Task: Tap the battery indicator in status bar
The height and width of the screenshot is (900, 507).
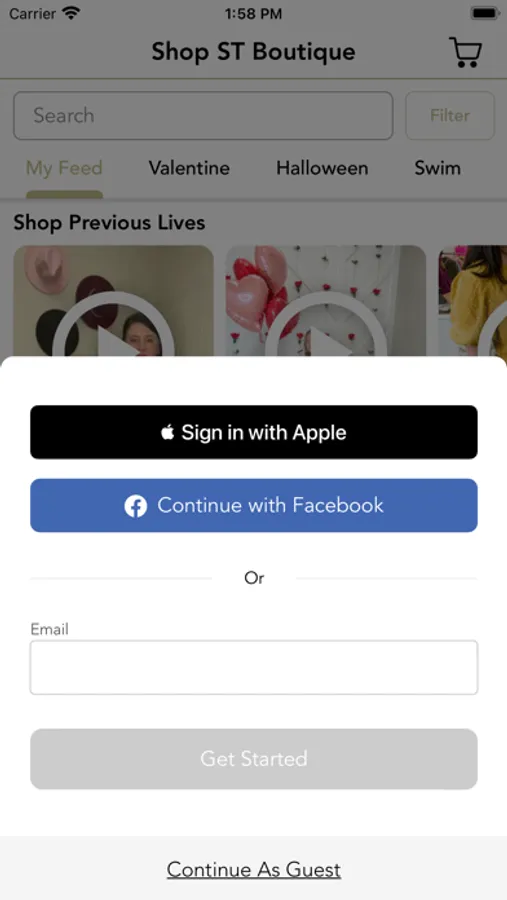Action: pyautogui.click(x=485, y=13)
